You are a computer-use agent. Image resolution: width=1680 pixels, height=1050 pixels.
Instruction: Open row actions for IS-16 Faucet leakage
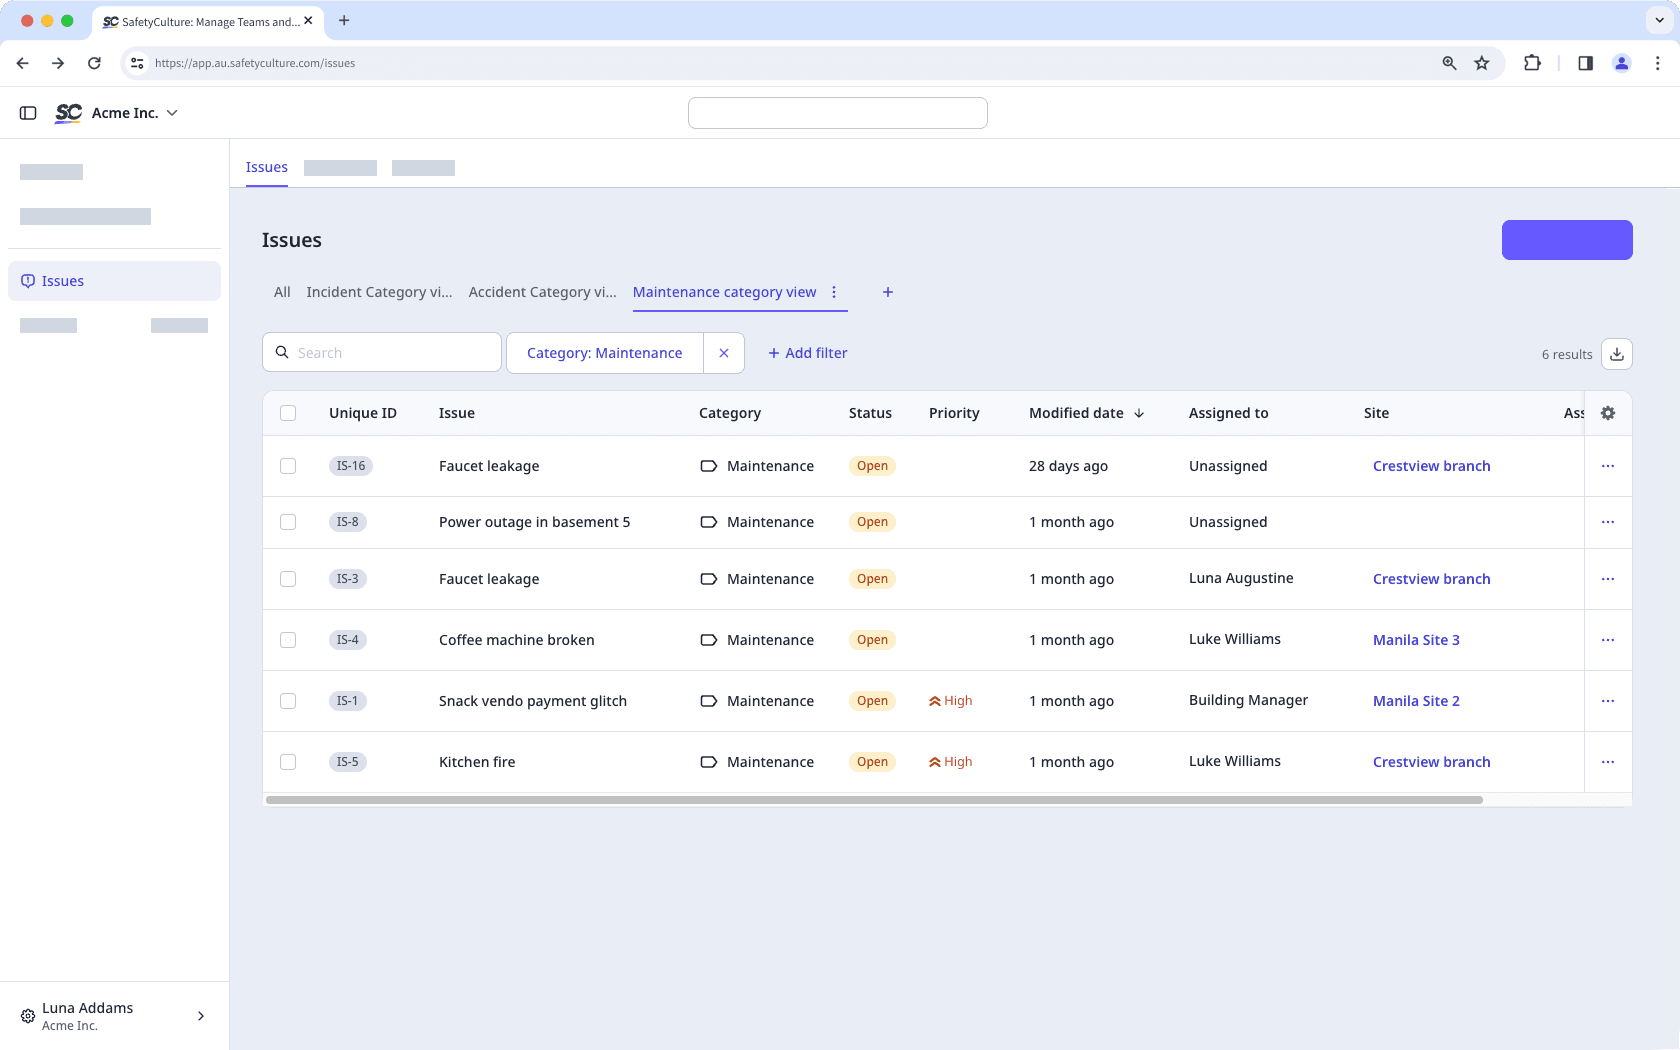(x=1607, y=466)
